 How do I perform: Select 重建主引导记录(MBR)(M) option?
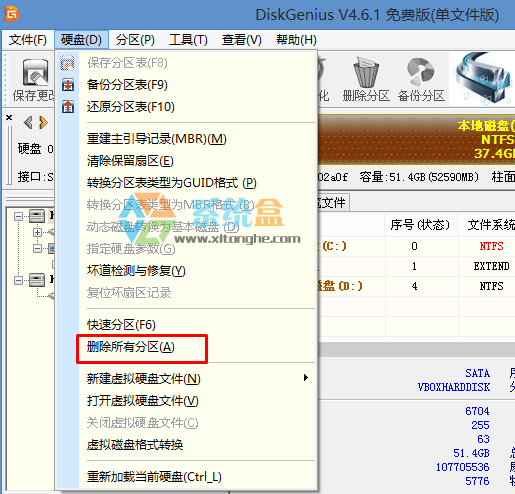pyautogui.click(x=157, y=139)
